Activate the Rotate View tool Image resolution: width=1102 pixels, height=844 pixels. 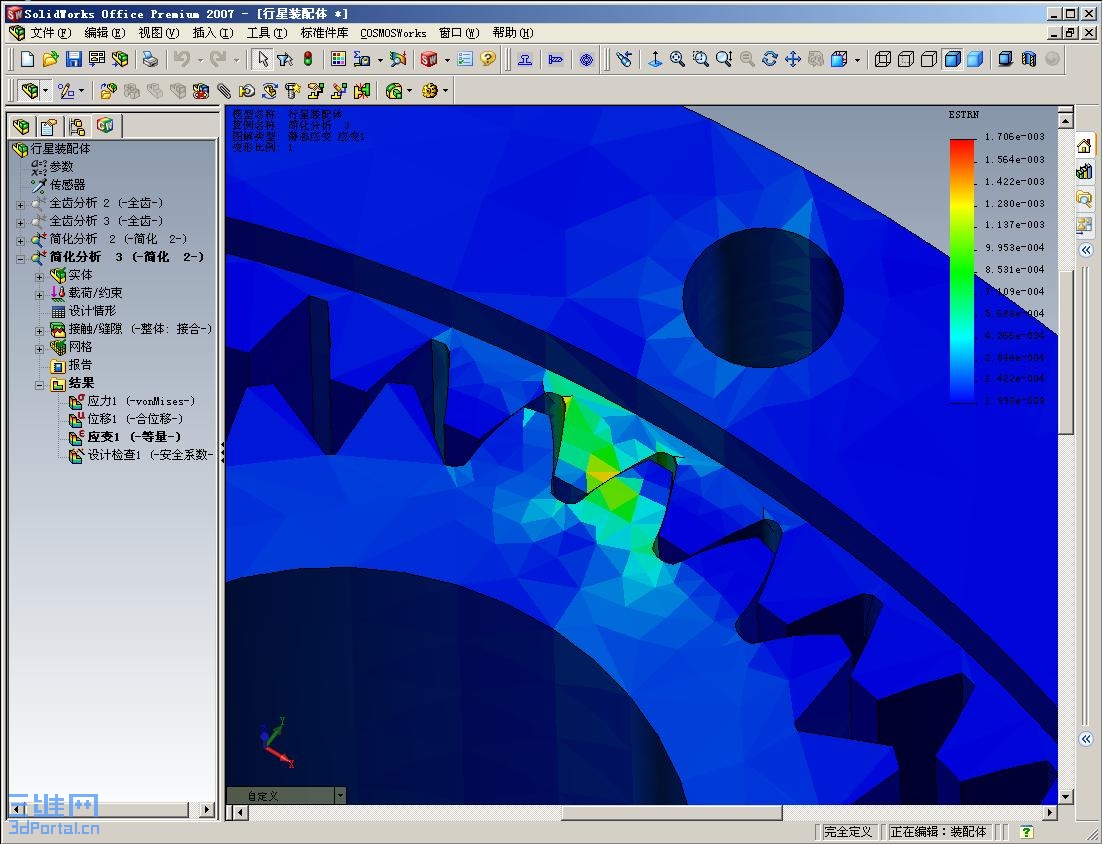(770, 59)
